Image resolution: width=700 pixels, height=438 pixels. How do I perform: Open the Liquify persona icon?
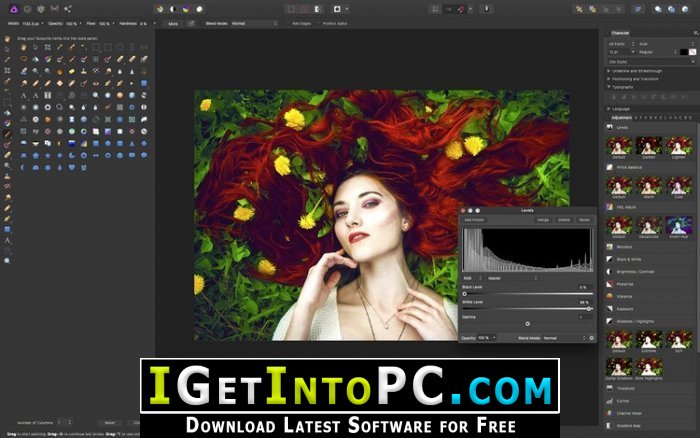(27, 9)
